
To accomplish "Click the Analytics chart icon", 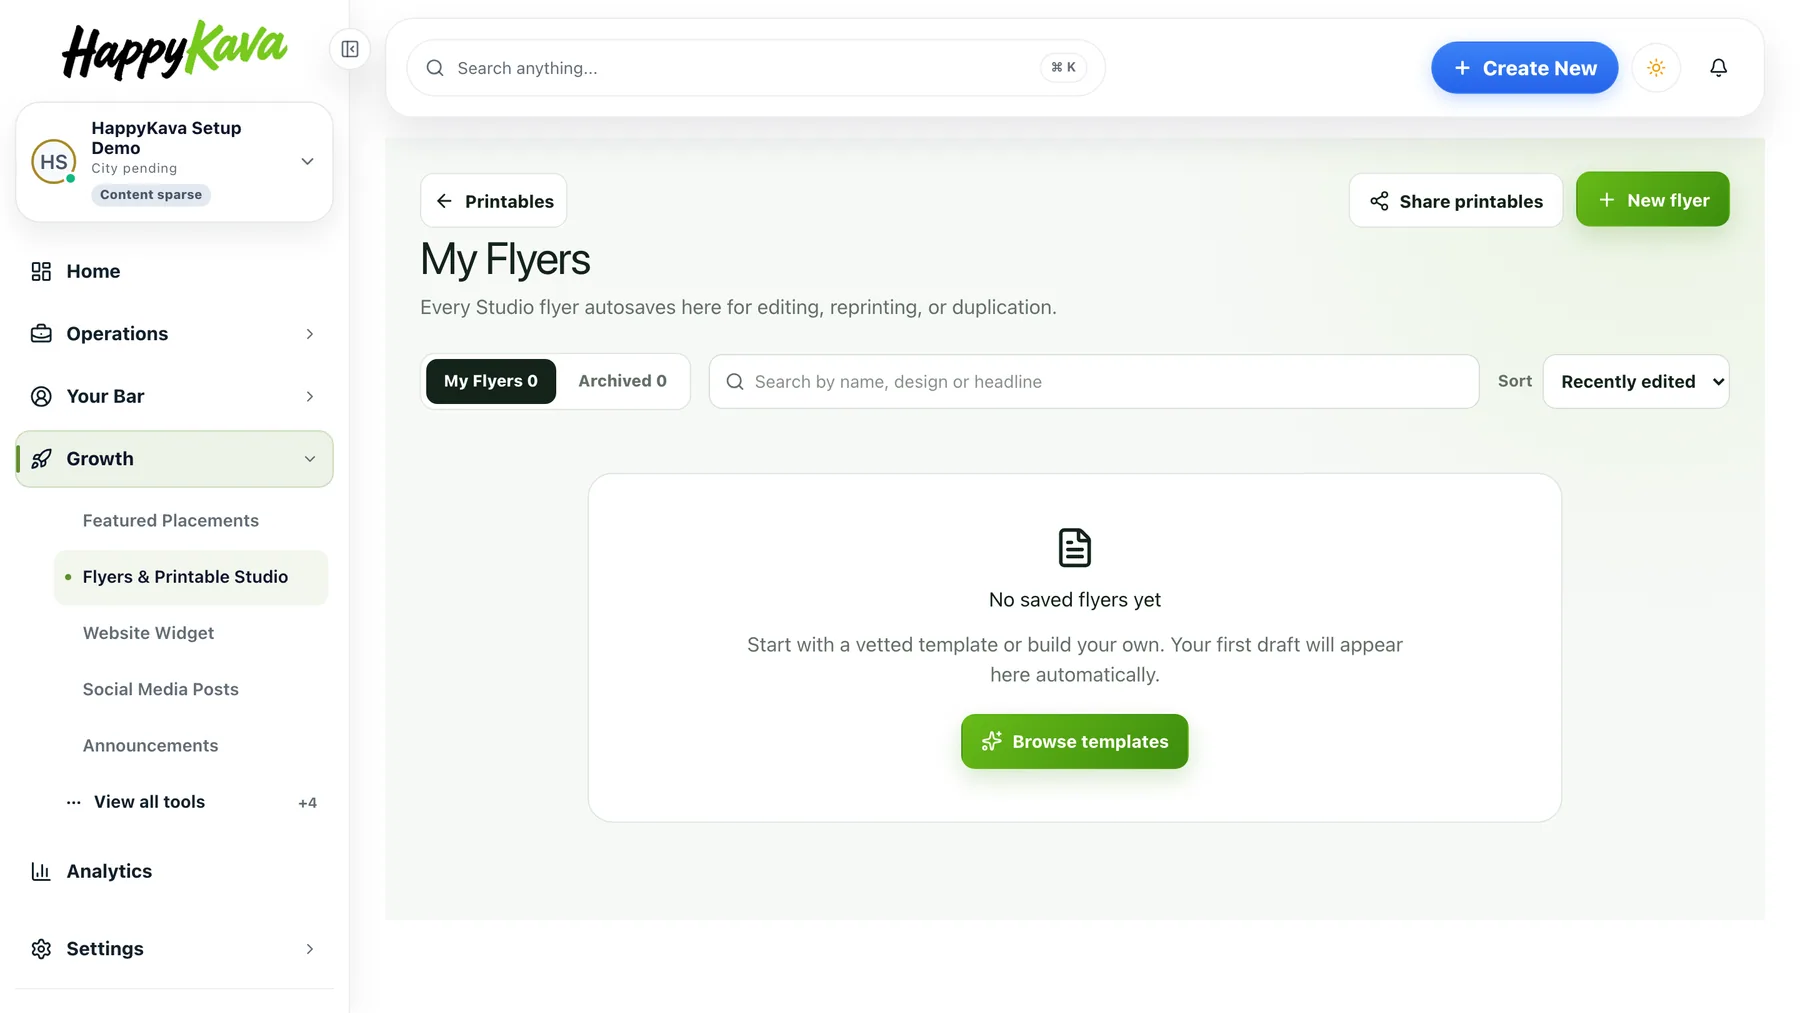I will click(x=41, y=872).
